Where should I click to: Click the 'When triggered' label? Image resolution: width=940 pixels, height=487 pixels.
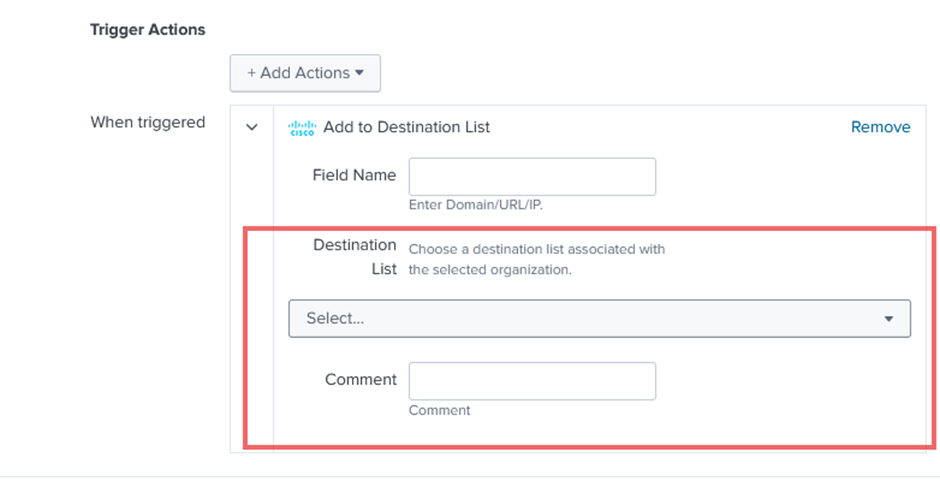pos(148,122)
